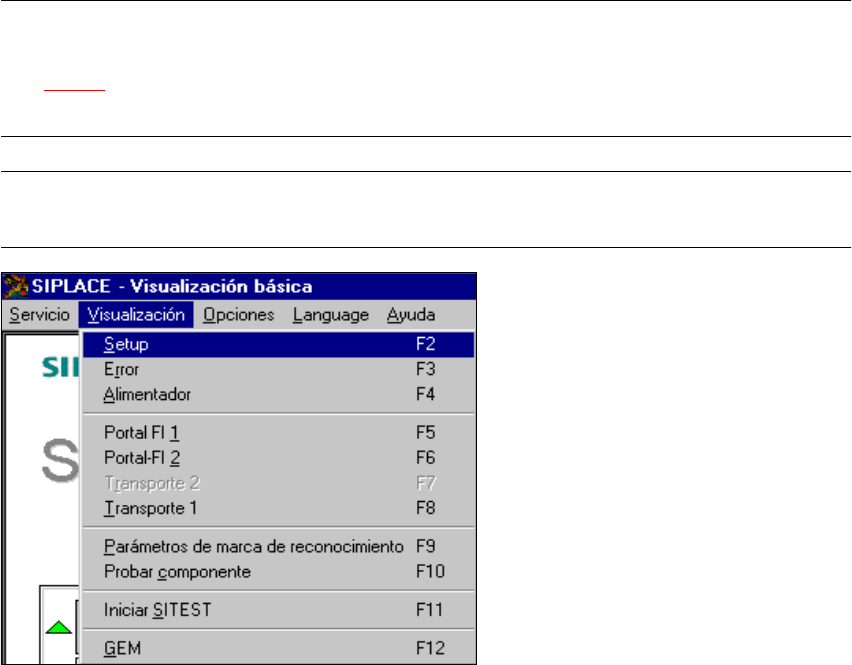The image size is (852, 665).
Task: Close the open Visualización menu
Action: coord(136,315)
